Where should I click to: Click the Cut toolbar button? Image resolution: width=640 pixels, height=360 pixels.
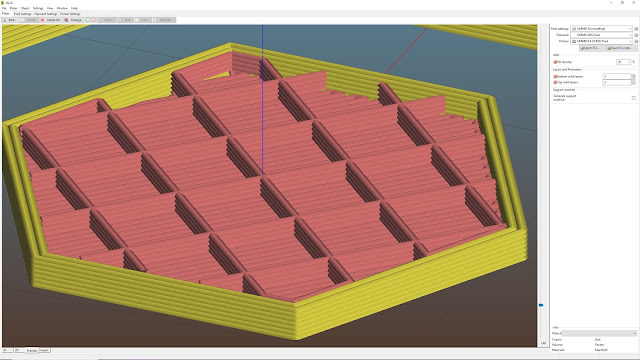pyautogui.click(x=143, y=20)
